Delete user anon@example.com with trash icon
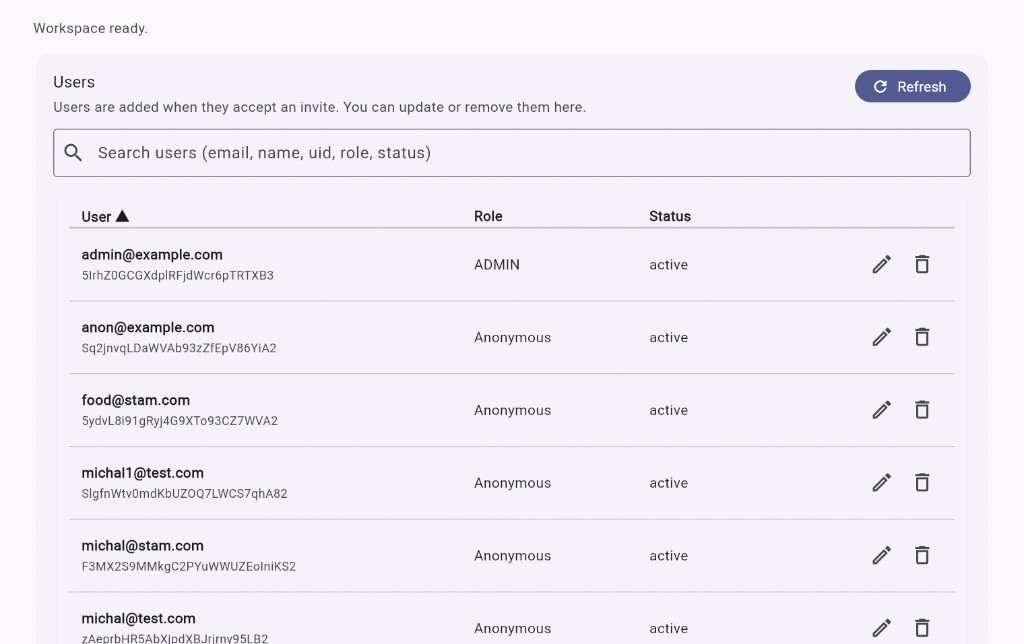The width and height of the screenshot is (1024, 644). (x=922, y=337)
